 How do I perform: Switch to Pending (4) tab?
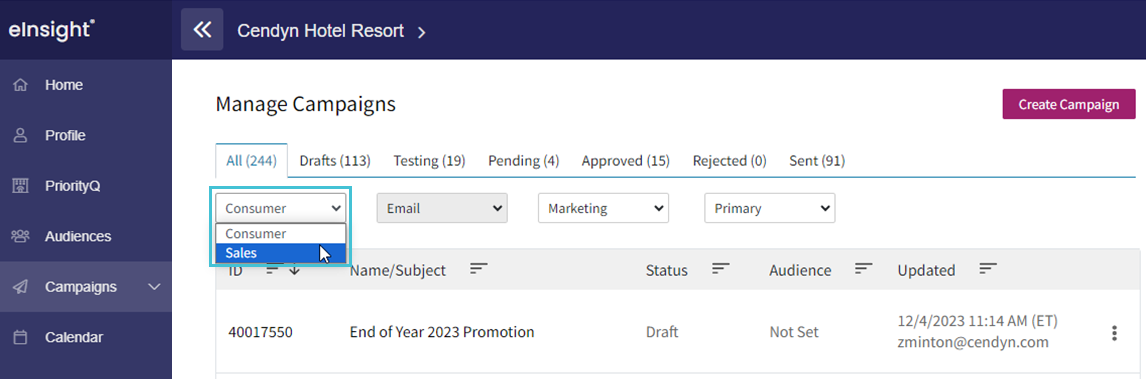point(523,161)
